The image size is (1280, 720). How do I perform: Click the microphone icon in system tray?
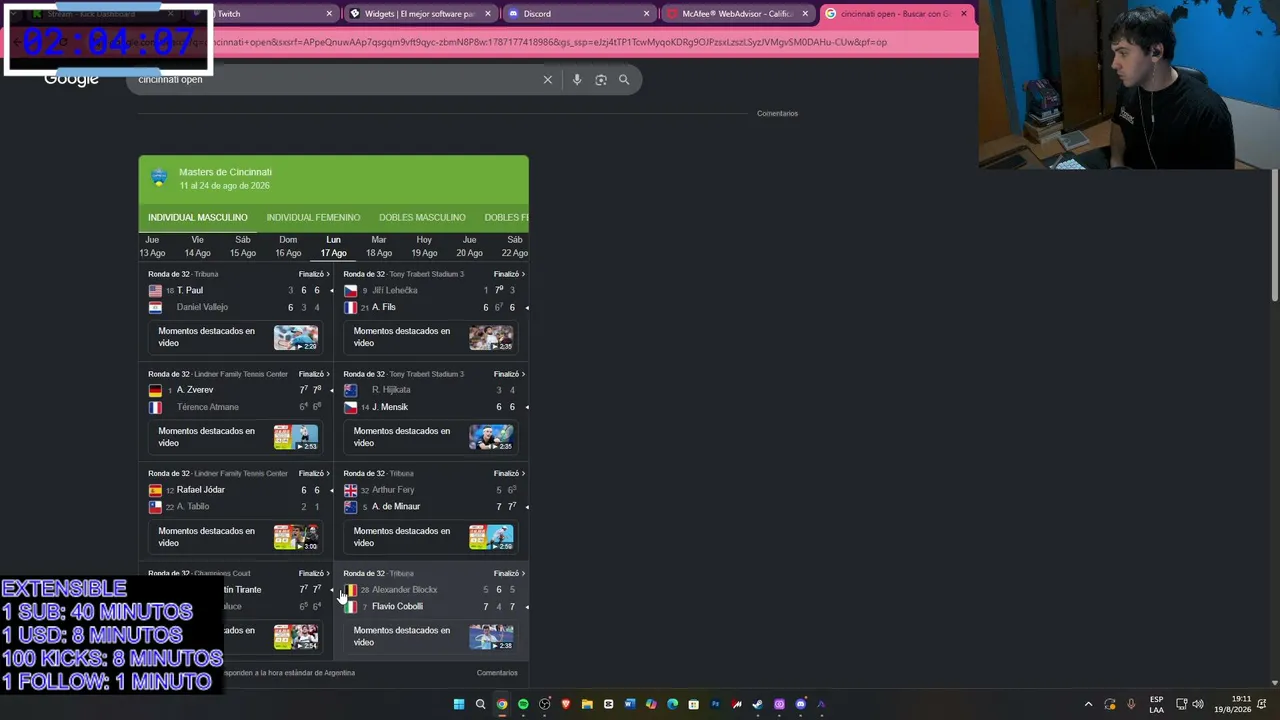1131,704
